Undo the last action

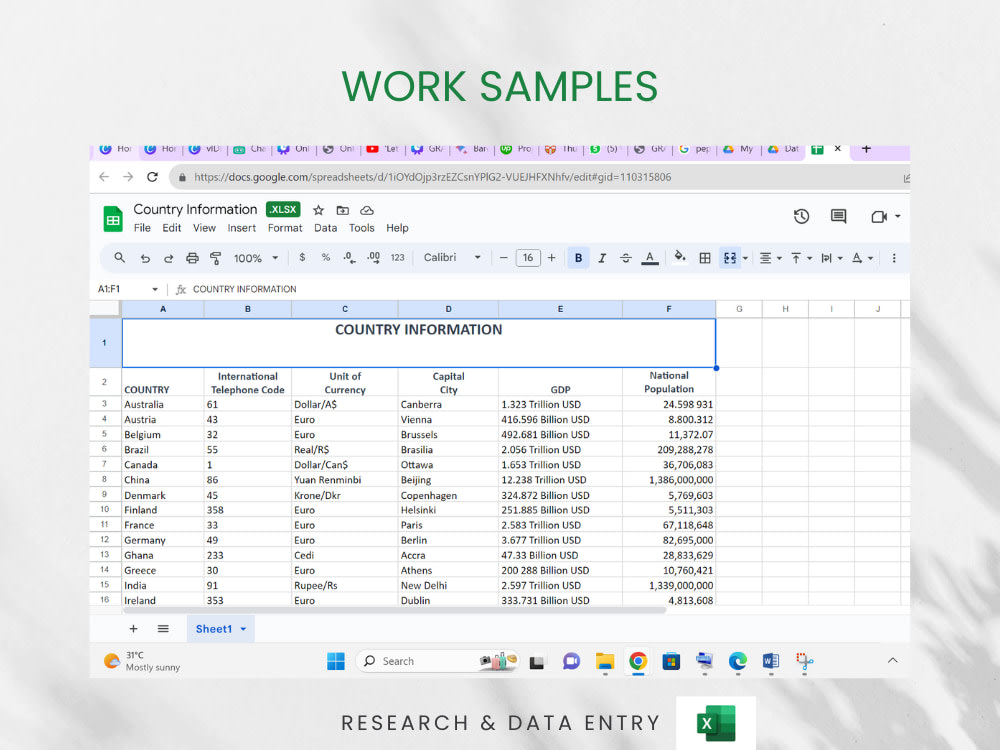click(x=145, y=258)
